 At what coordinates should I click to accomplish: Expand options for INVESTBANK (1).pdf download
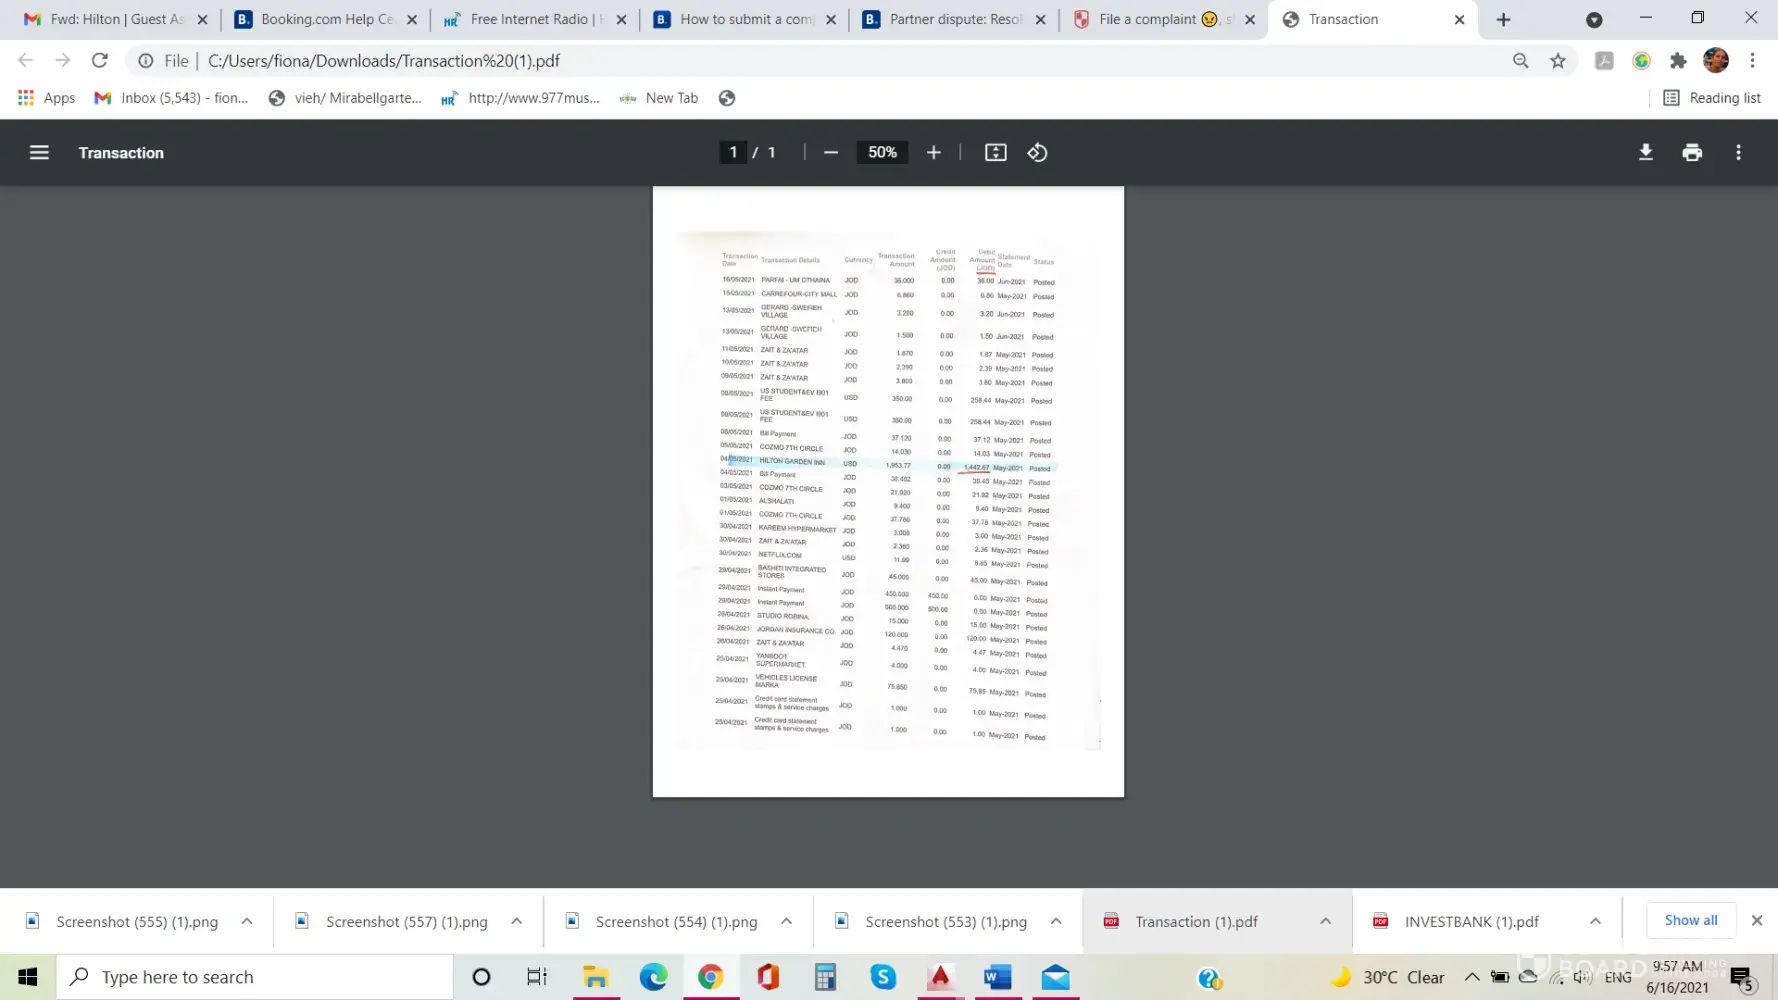[1595, 921]
